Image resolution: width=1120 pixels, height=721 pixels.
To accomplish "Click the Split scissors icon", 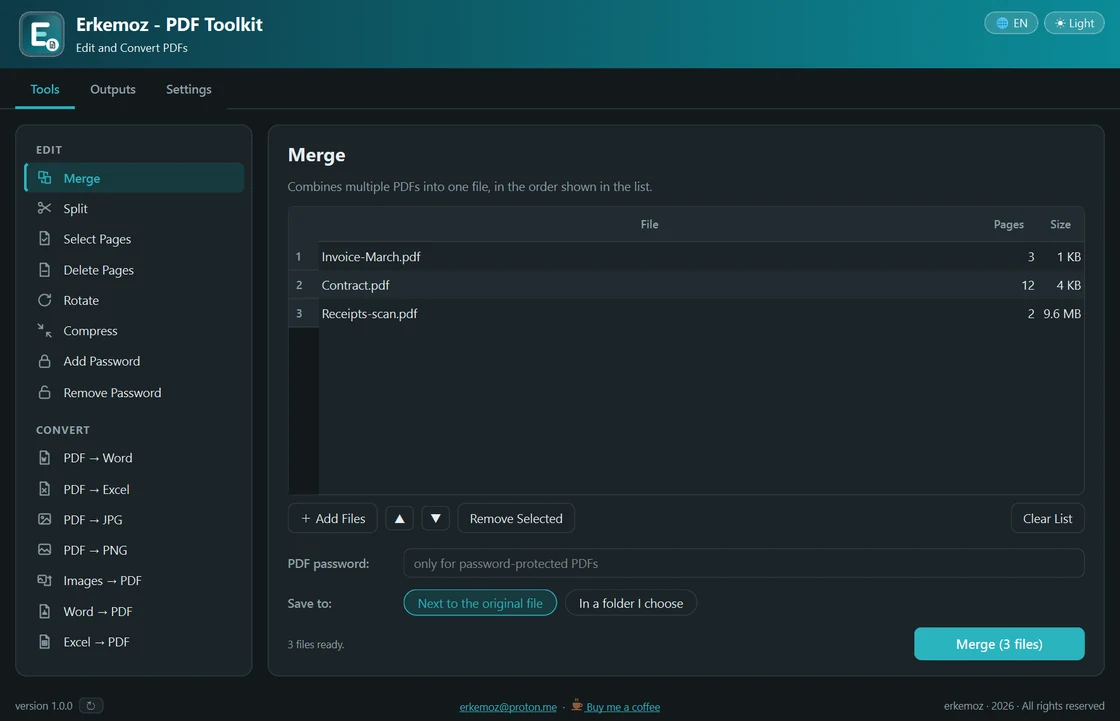I will (x=44, y=208).
